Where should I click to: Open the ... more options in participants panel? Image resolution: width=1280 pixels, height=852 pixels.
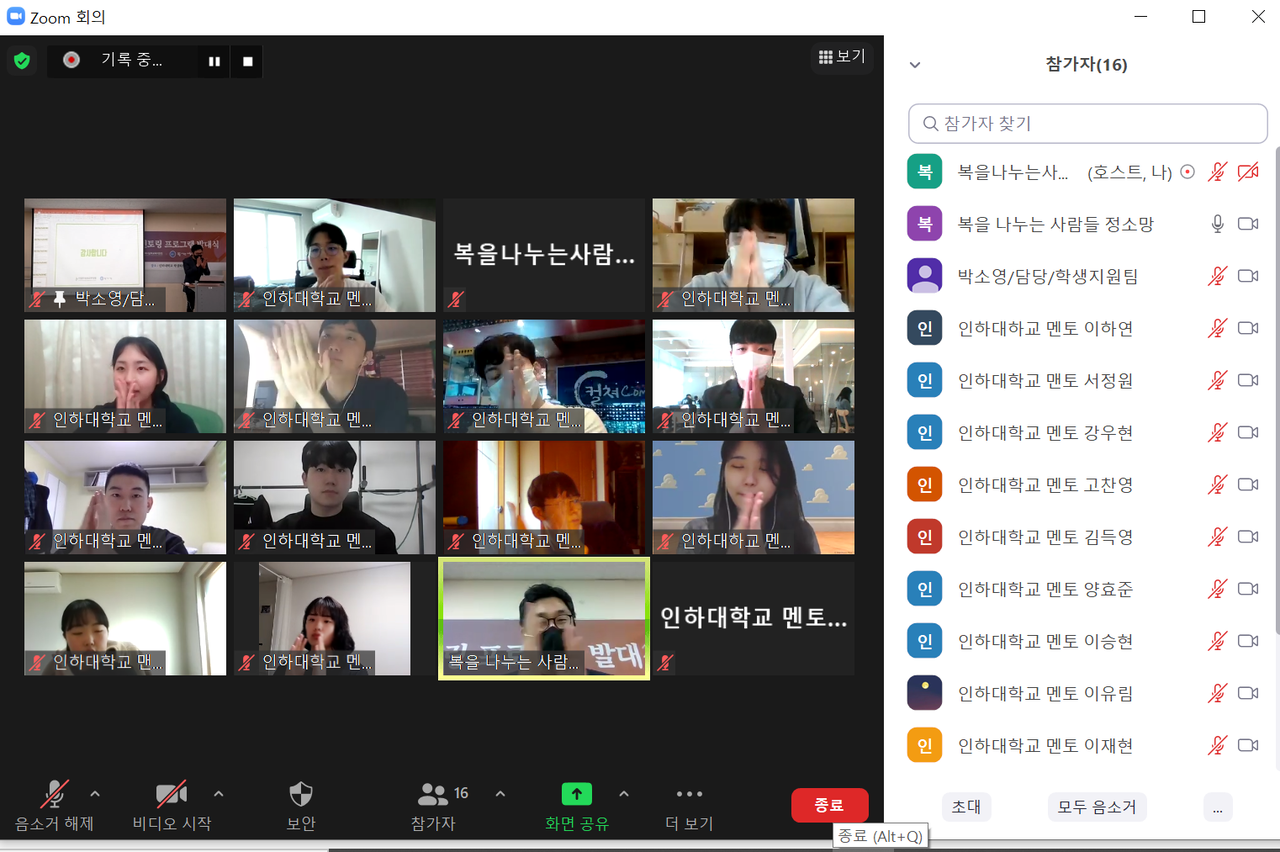click(x=1217, y=807)
